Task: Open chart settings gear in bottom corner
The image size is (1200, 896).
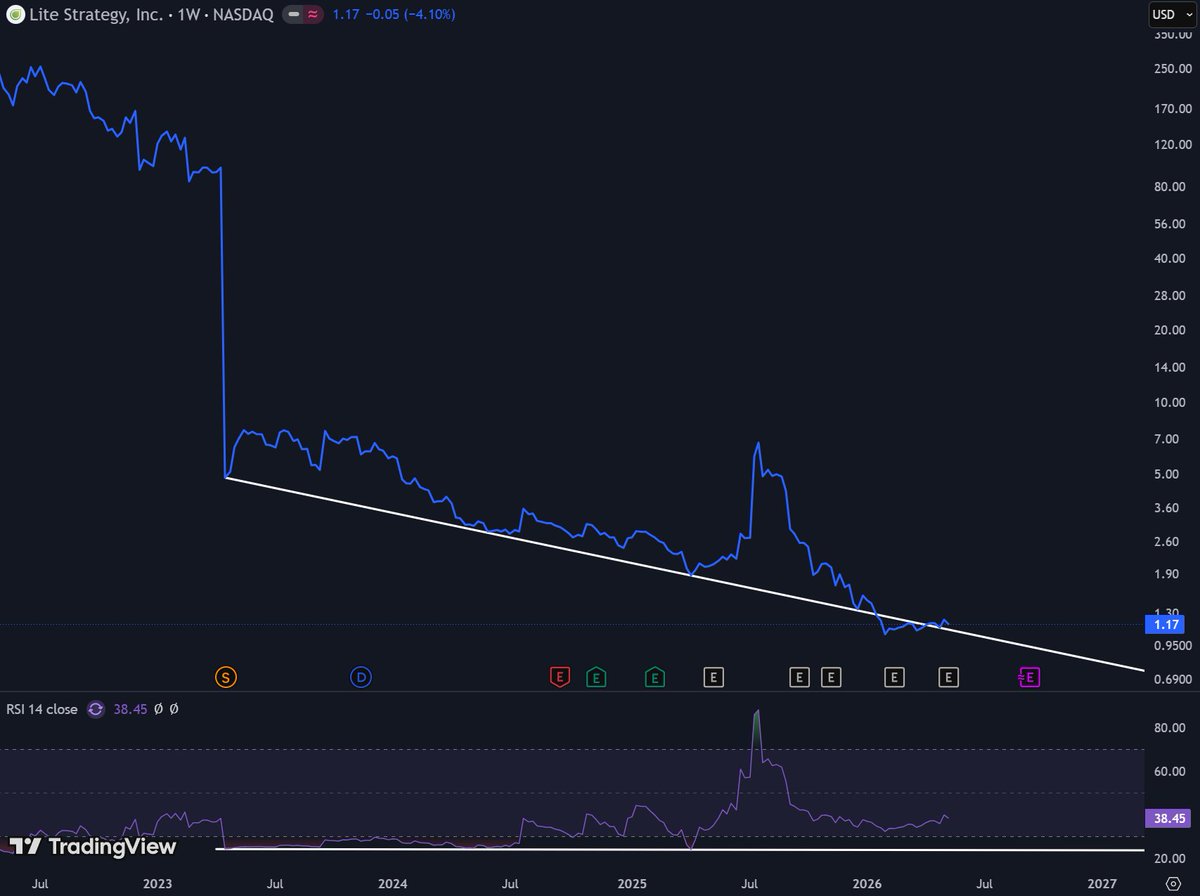Action: tap(1173, 883)
